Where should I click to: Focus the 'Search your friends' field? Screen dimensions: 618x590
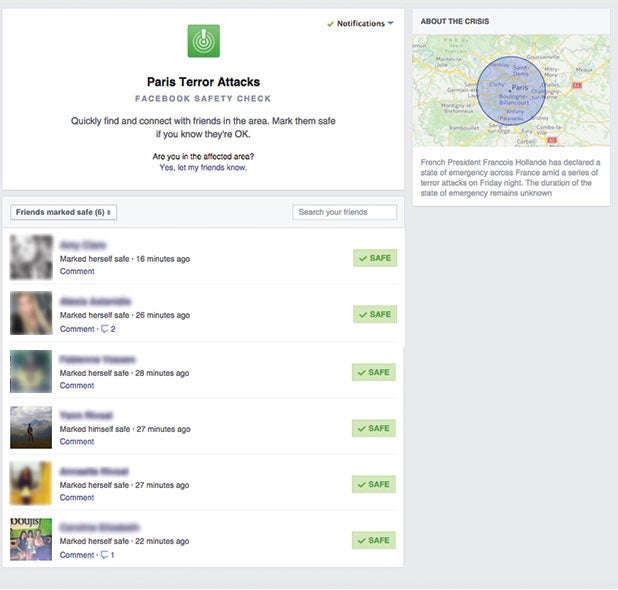(344, 212)
